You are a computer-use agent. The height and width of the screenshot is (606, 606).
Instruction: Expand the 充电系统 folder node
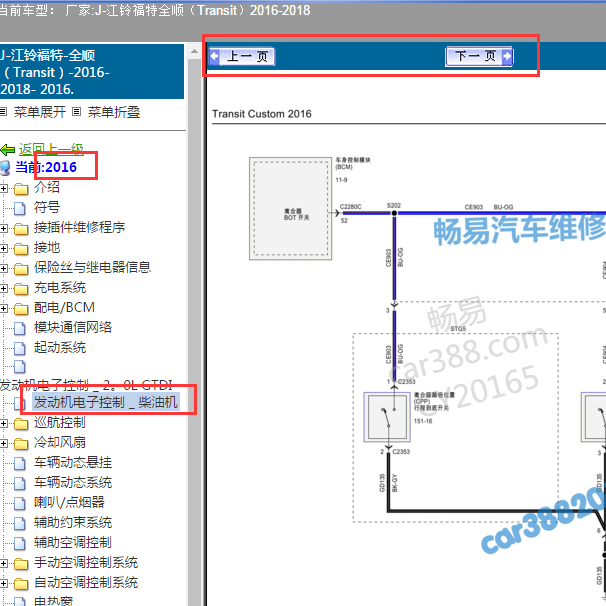tap(3, 288)
